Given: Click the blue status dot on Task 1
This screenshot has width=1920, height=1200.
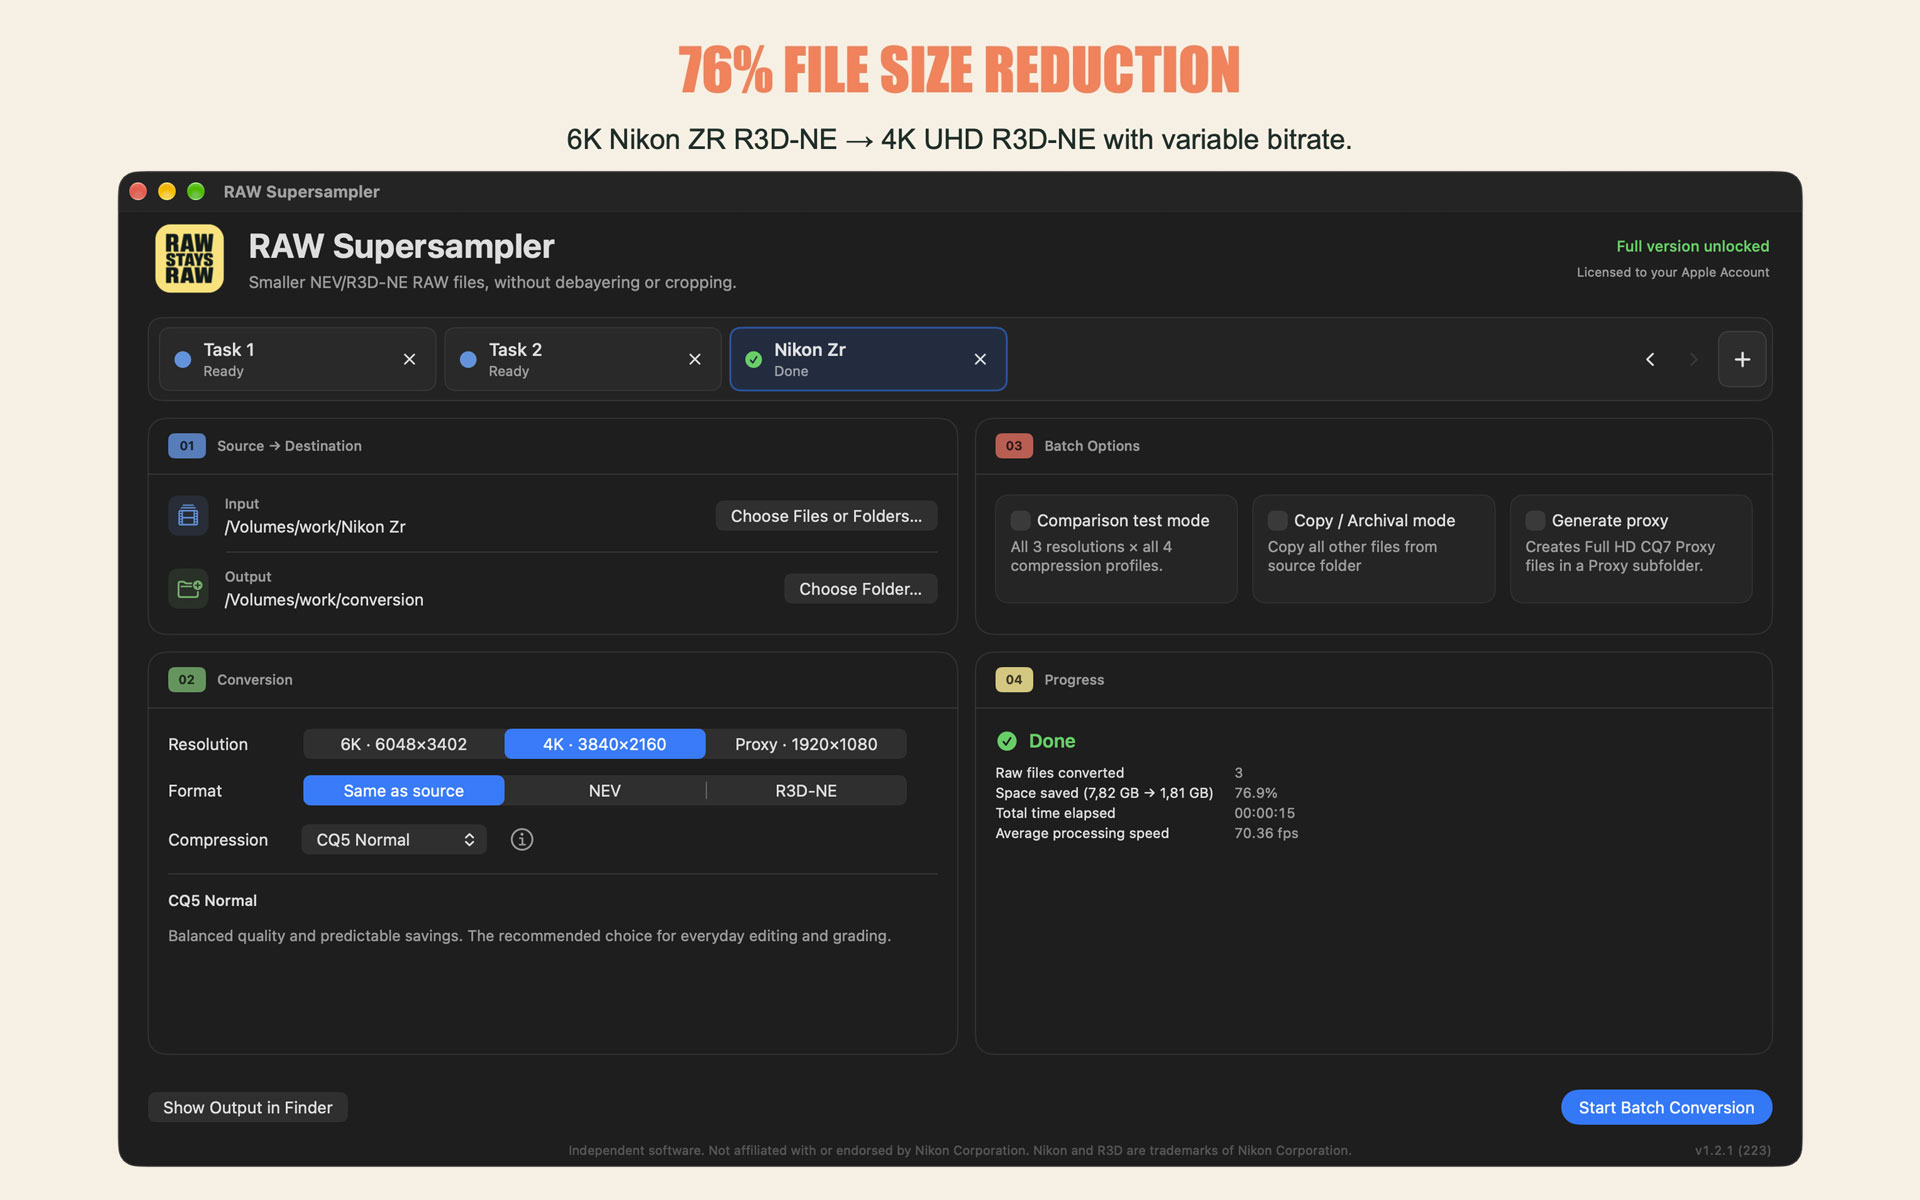Looking at the screenshot, I should (x=183, y=359).
